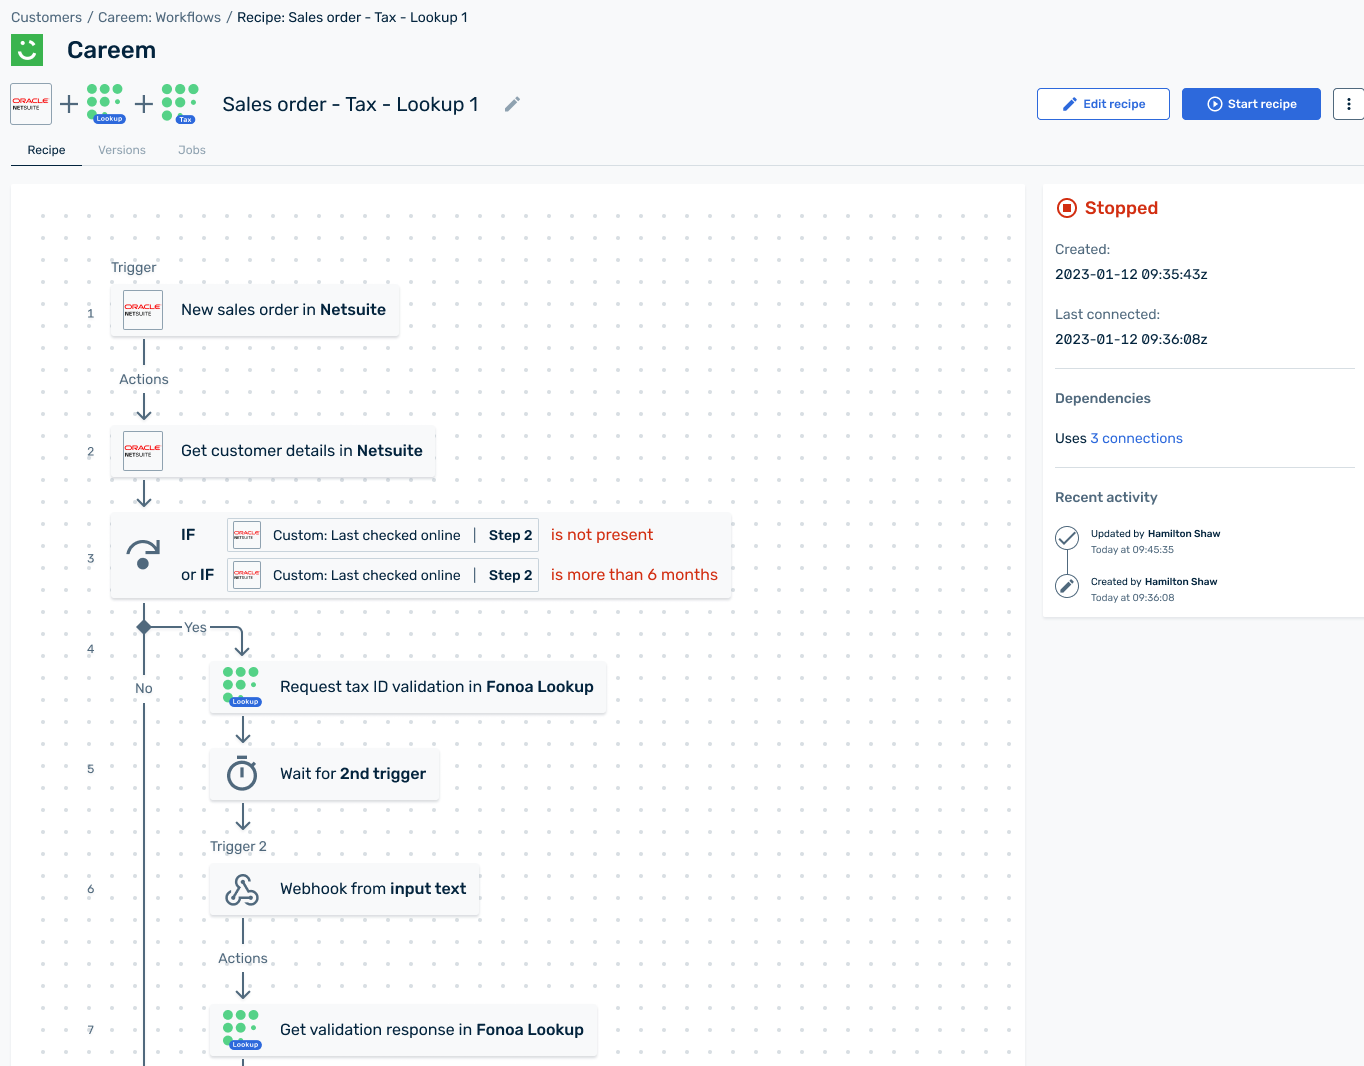The image size is (1364, 1066).
Task: Switch to the Versions tab
Action: [x=122, y=150]
